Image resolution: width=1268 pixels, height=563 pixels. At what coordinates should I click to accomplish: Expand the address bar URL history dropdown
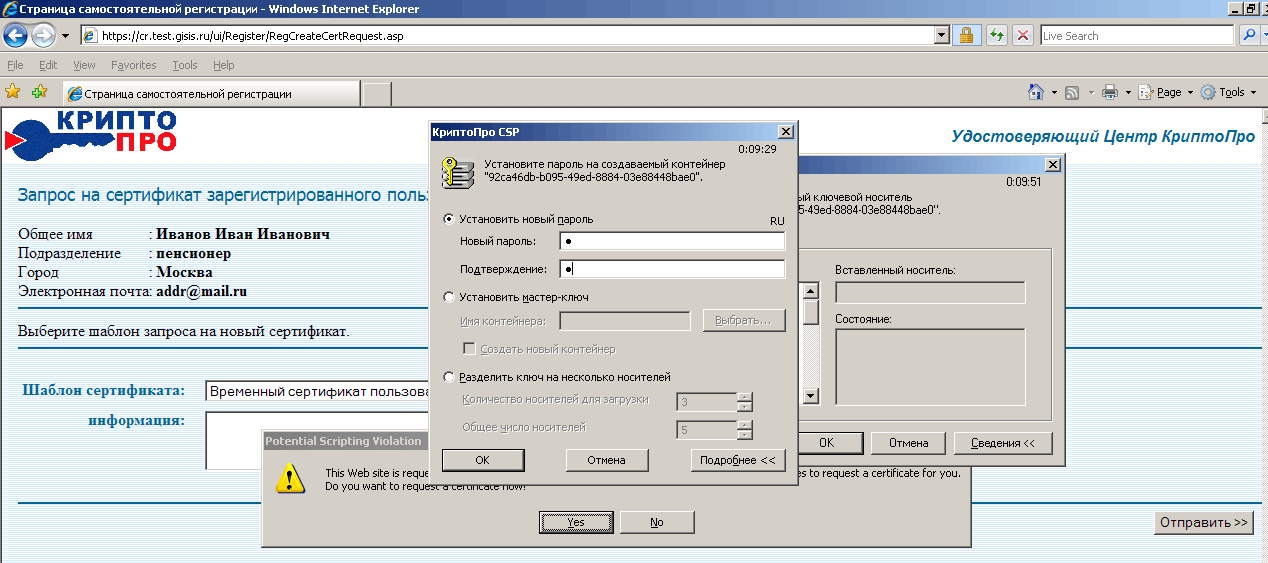(x=941, y=35)
